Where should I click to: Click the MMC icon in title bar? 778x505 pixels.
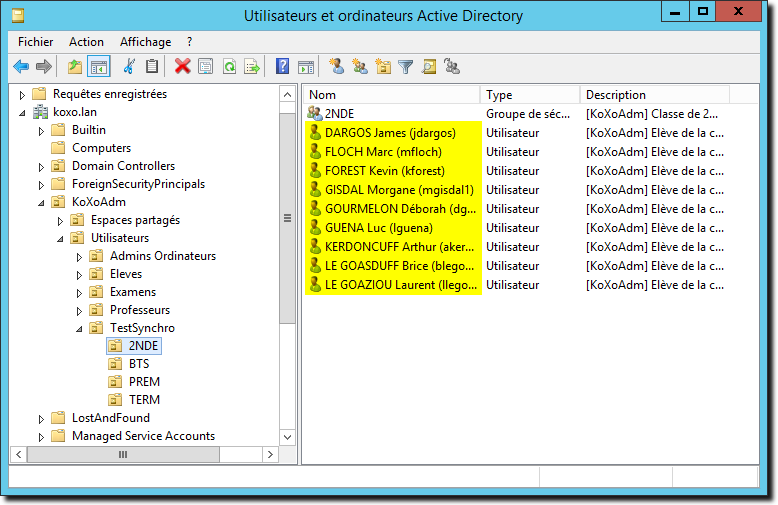[x=18, y=16]
